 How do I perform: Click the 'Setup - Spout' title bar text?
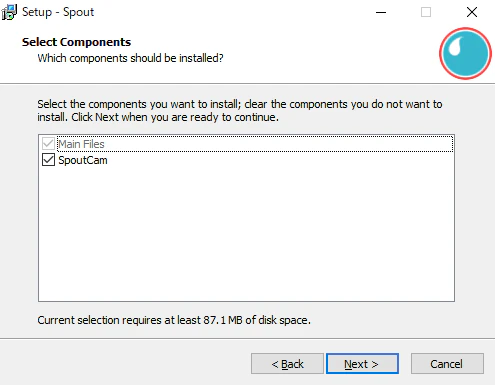click(x=58, y=12)
